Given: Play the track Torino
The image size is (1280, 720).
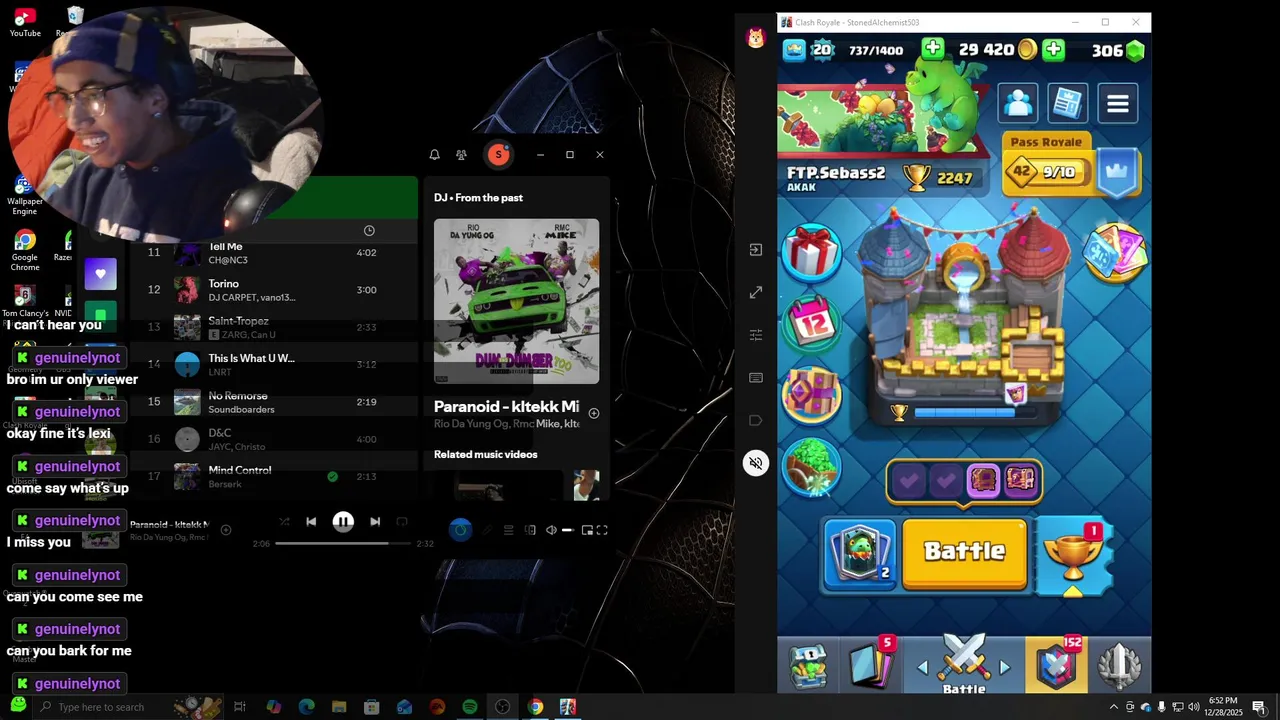Looking at the screenshot, I should [x=273, y=290].
